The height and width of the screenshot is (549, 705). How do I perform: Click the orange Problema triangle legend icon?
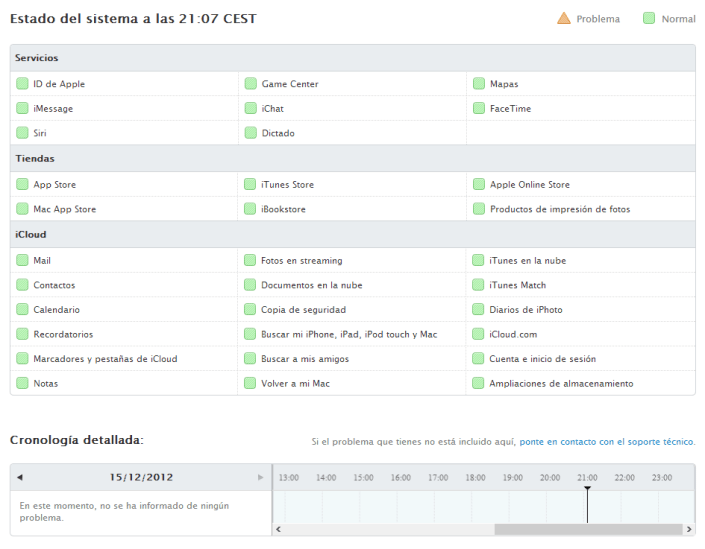[x=564, y=18]
